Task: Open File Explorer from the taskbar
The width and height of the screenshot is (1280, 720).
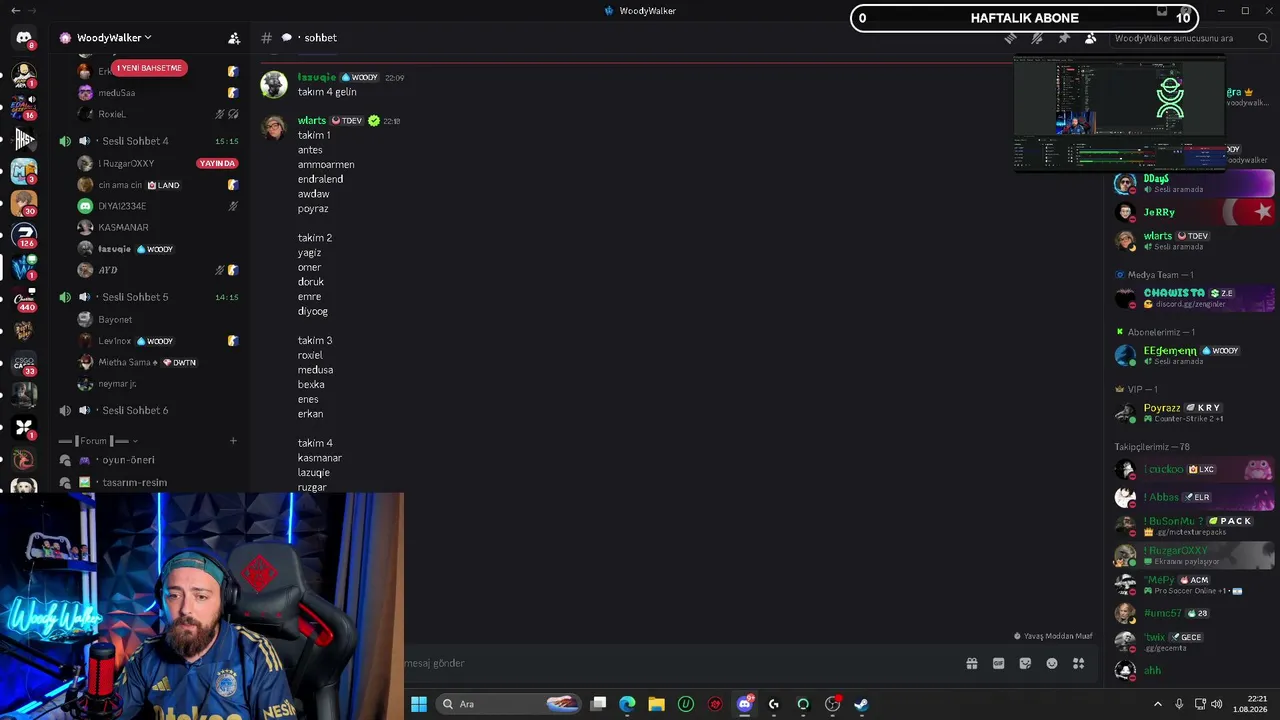Action: pos(656,704)
